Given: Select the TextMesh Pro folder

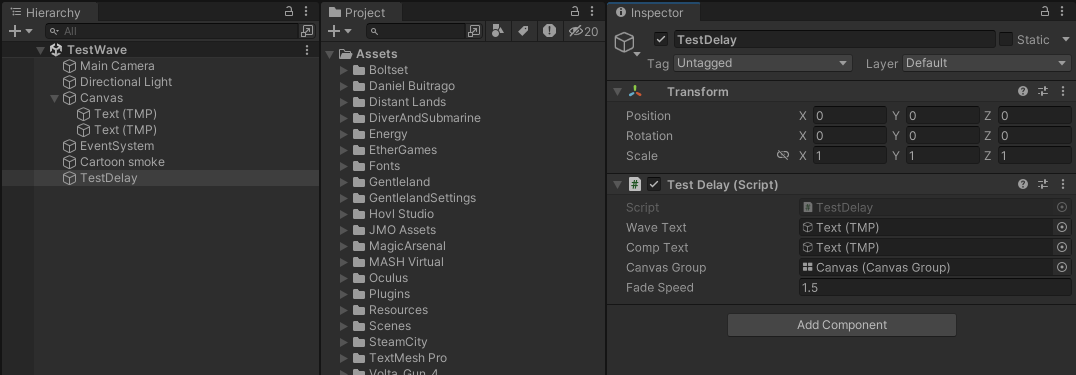Looking at the screenshot, I should click(x=399, y=358).
